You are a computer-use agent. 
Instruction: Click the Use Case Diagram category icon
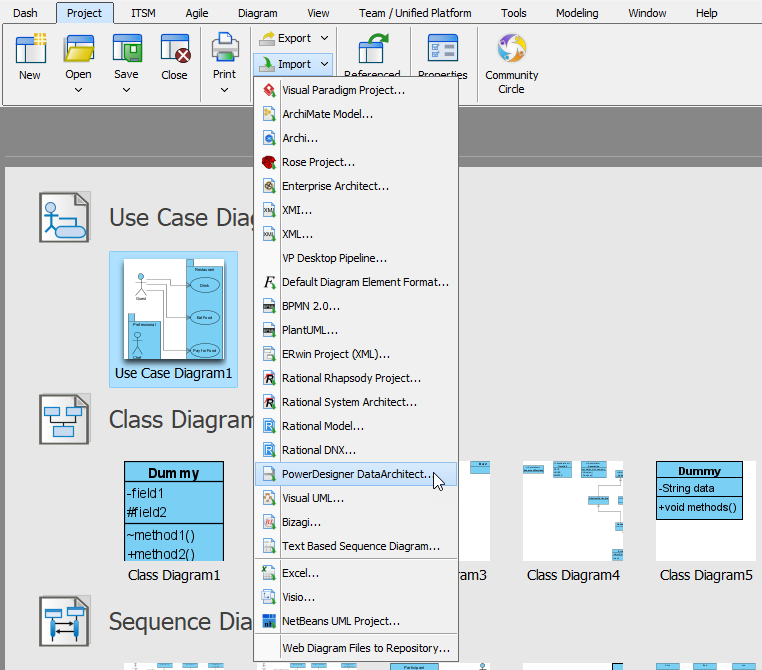pos(65,217)
